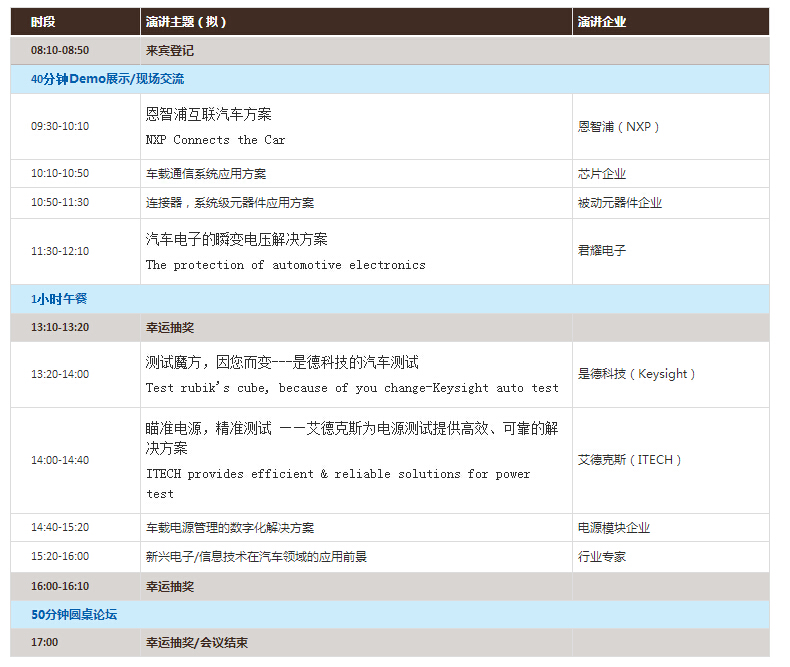Click the 1小时午餐 section heading
The height and width of the screenshot is (667, 790).
[x=58, y=299]
